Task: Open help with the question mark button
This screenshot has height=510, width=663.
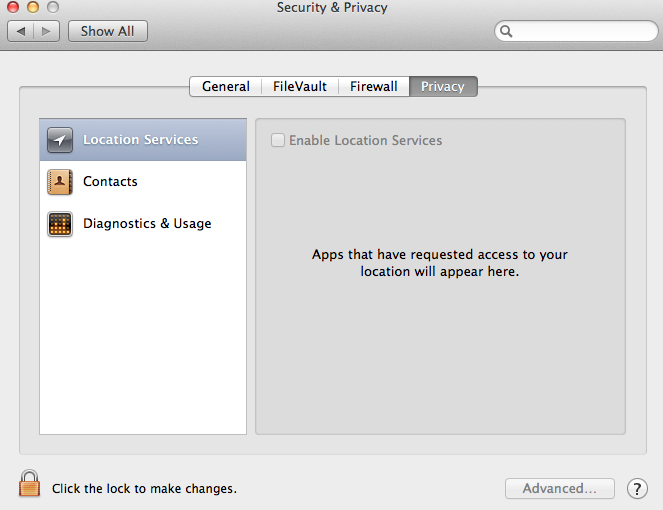Action: [637, 489]
